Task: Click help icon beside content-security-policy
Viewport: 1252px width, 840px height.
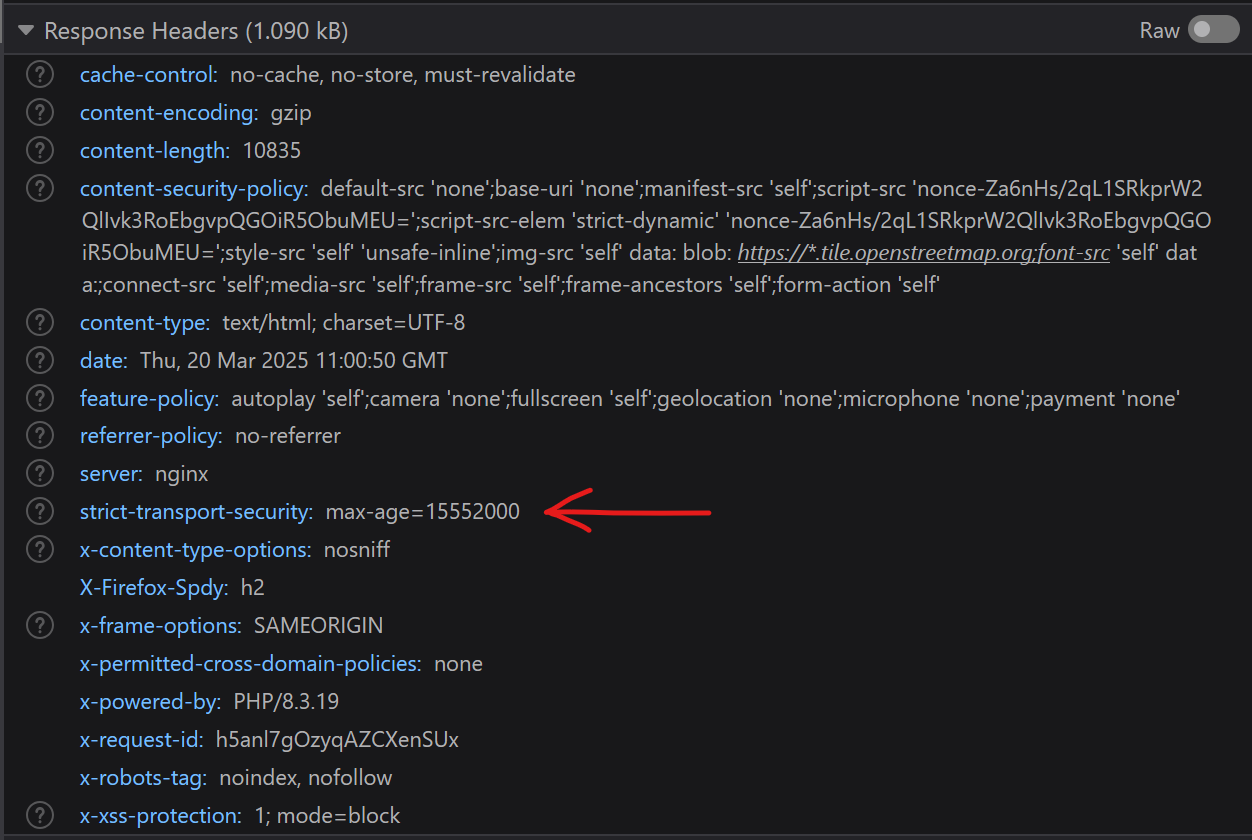Action: [39, 189]
